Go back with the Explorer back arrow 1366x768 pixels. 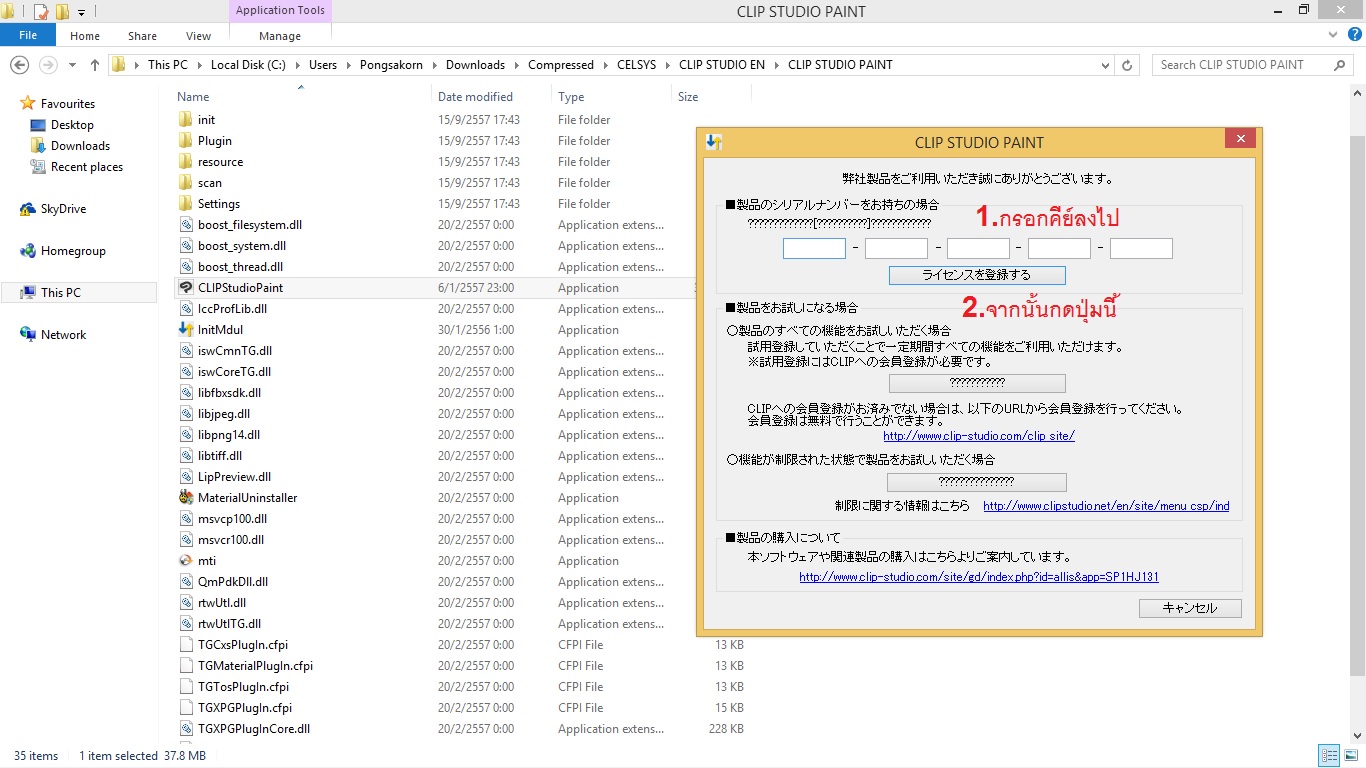pyautogui.click(x=19, y=65)
